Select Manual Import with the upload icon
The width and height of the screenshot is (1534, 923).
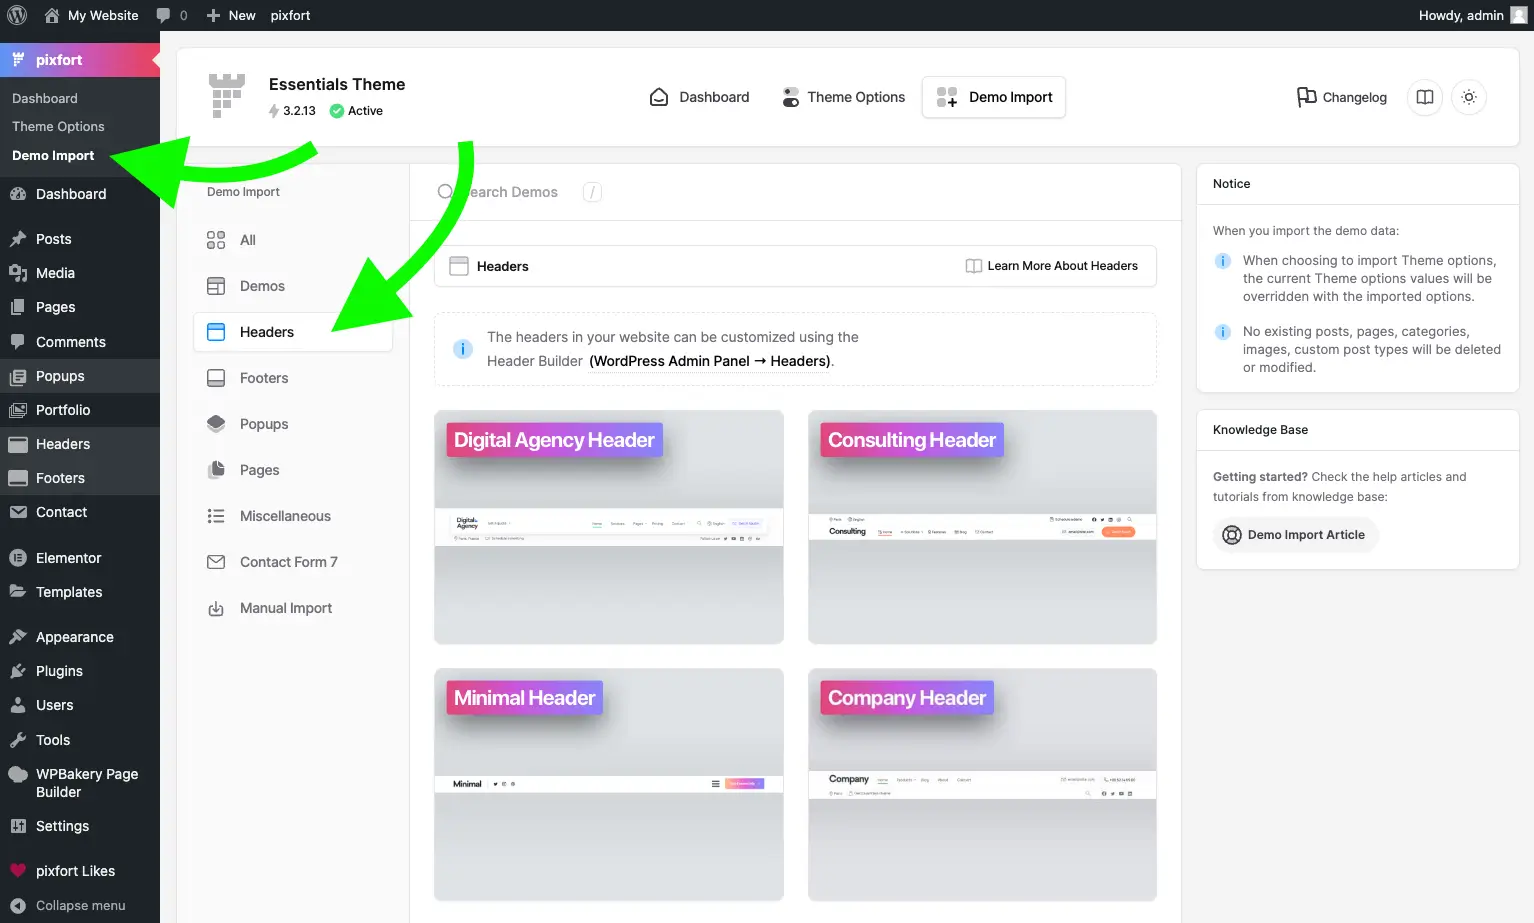tap(285, 608)
